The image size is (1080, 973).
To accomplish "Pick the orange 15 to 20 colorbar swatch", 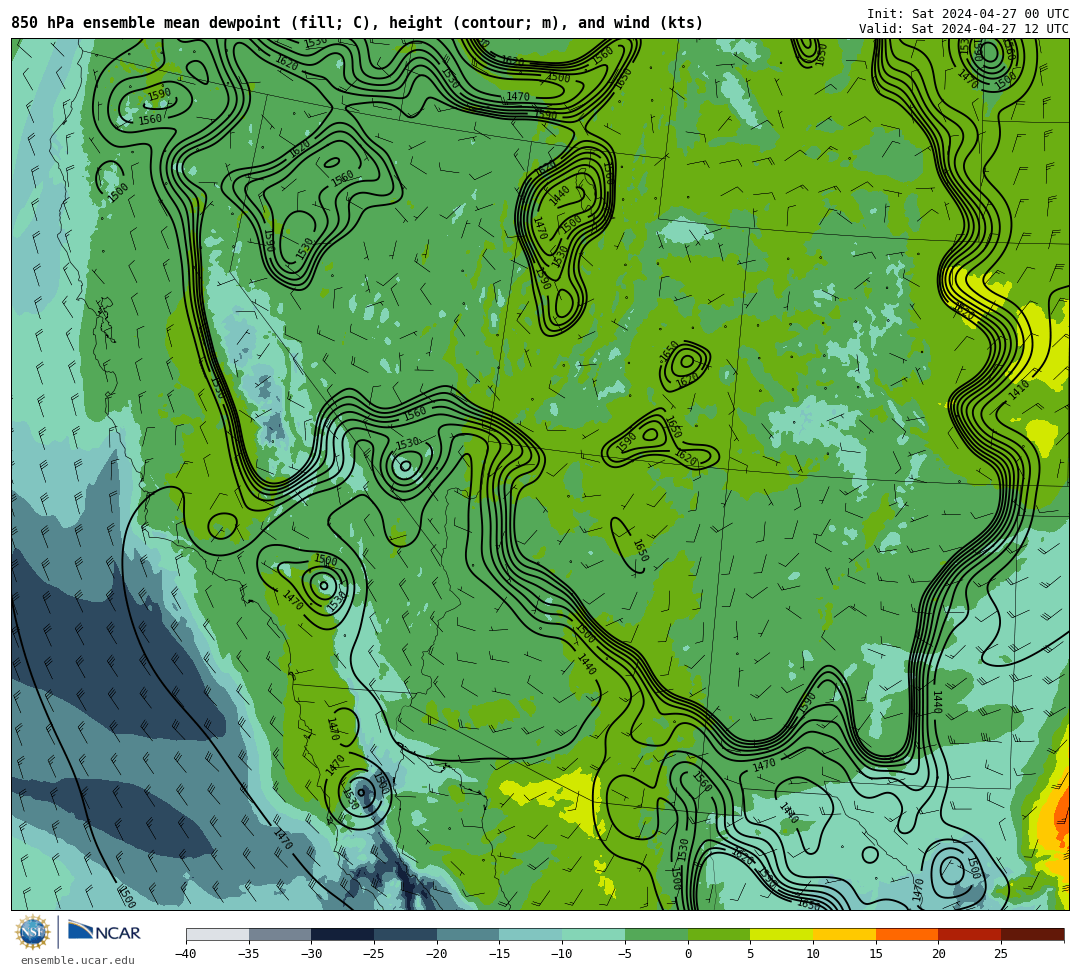I will (907, 934).
